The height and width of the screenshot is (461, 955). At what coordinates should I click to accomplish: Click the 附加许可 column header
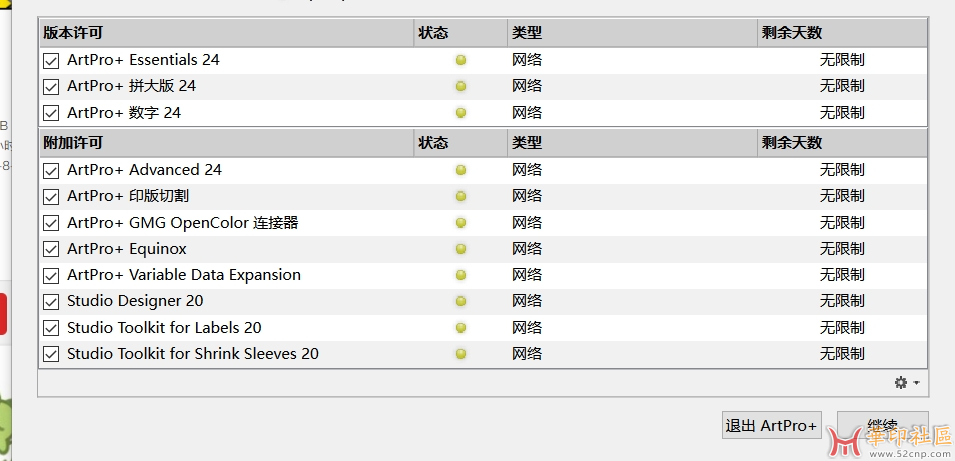point(227,143)
